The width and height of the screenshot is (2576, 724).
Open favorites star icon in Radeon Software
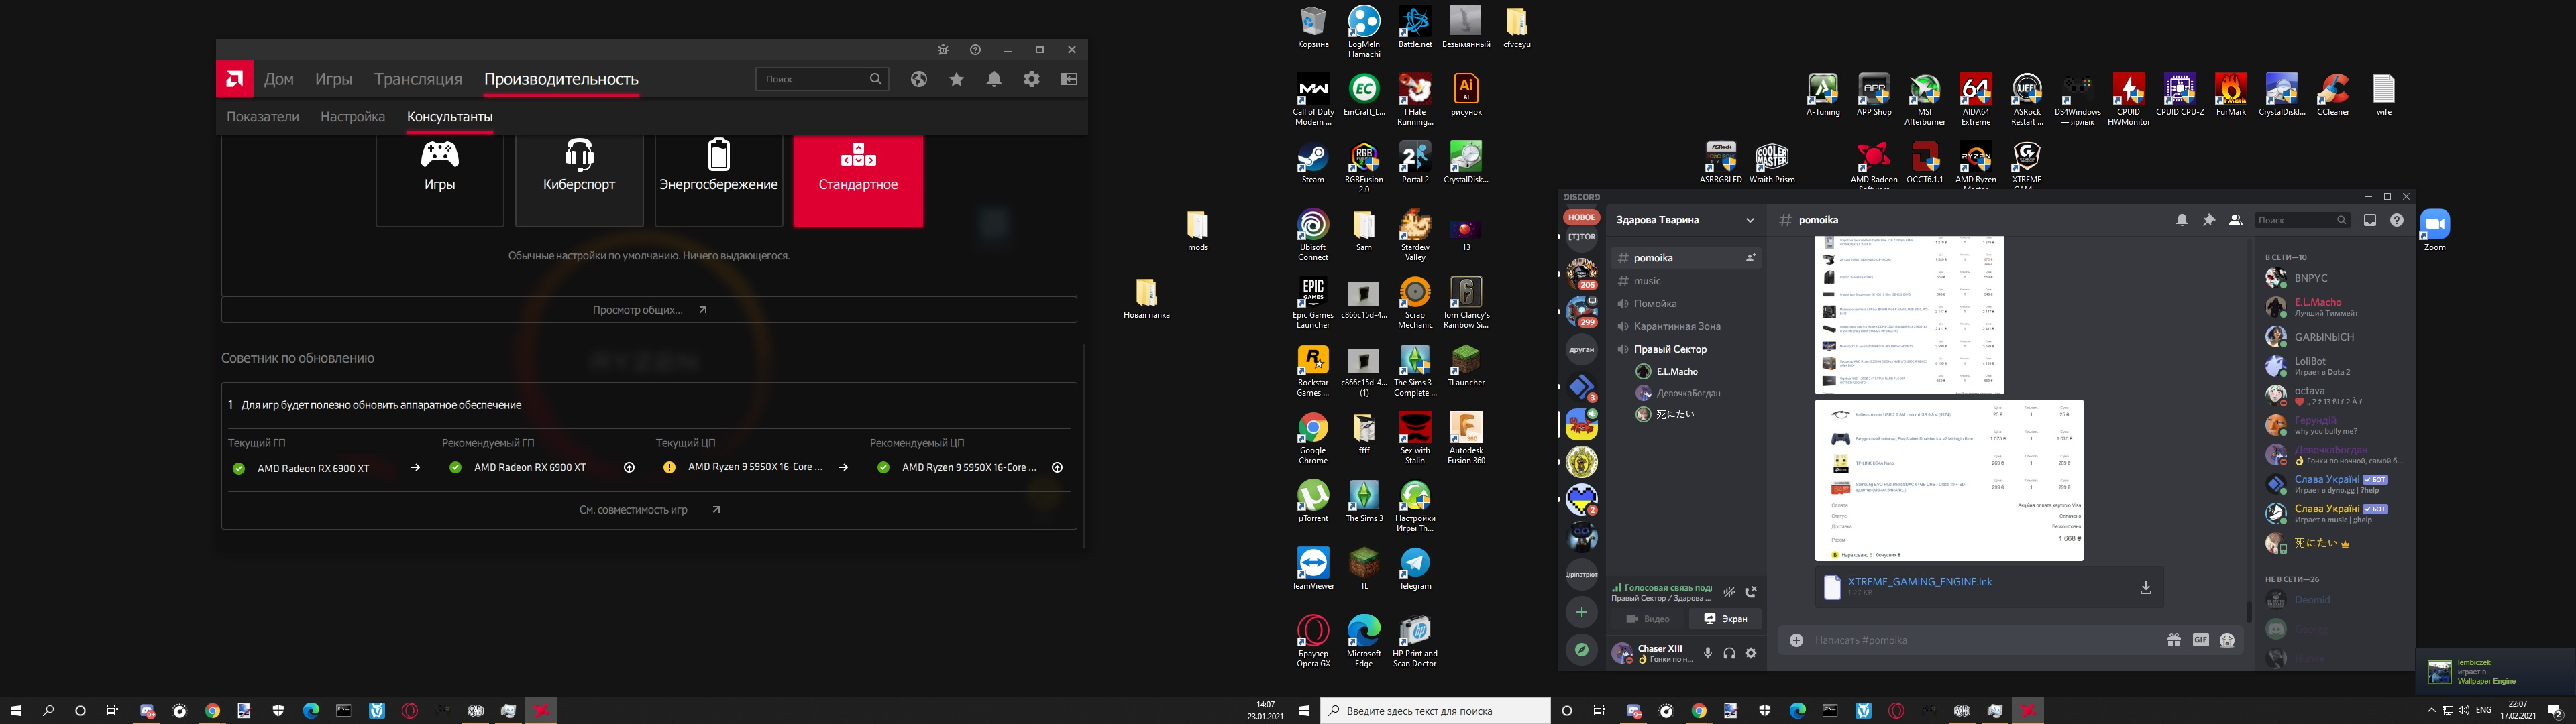click(957, 79)
